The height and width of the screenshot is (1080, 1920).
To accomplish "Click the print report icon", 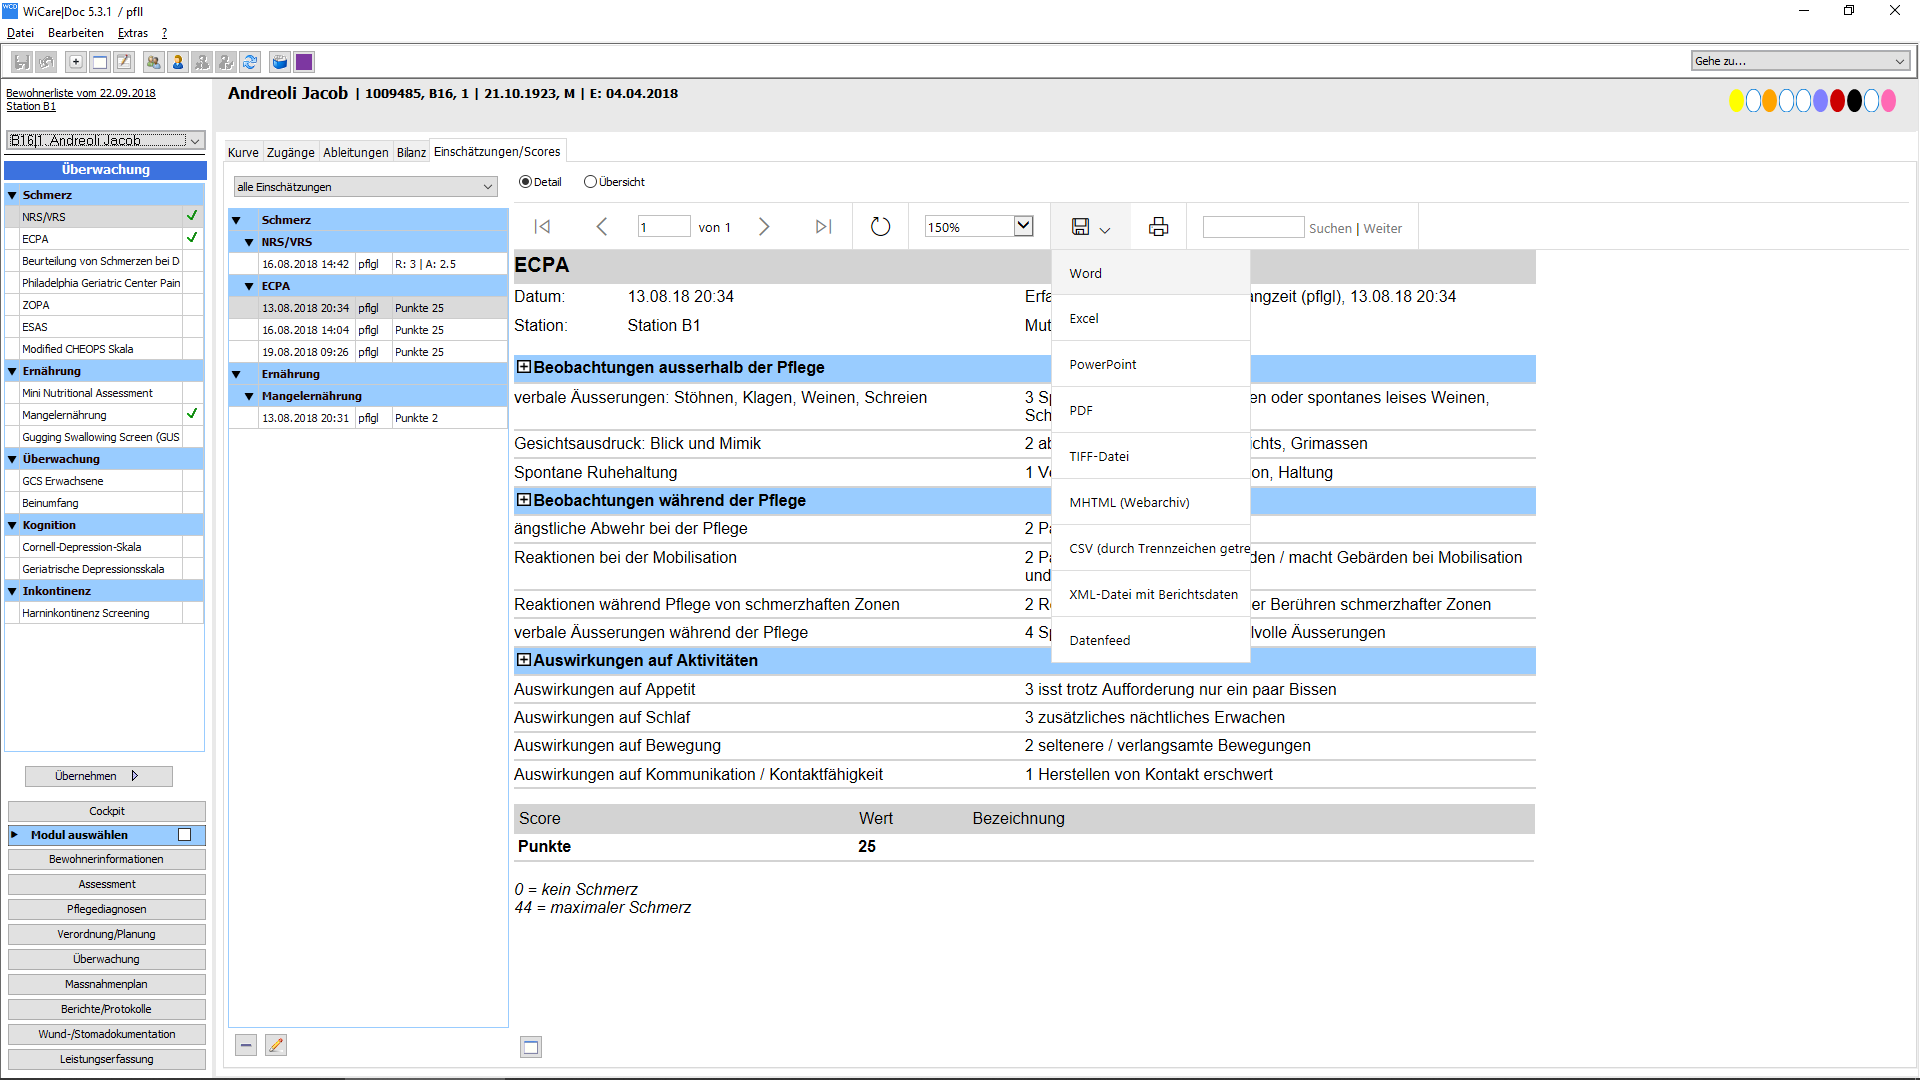I will pyautogui.click(x=1158, y=227).
